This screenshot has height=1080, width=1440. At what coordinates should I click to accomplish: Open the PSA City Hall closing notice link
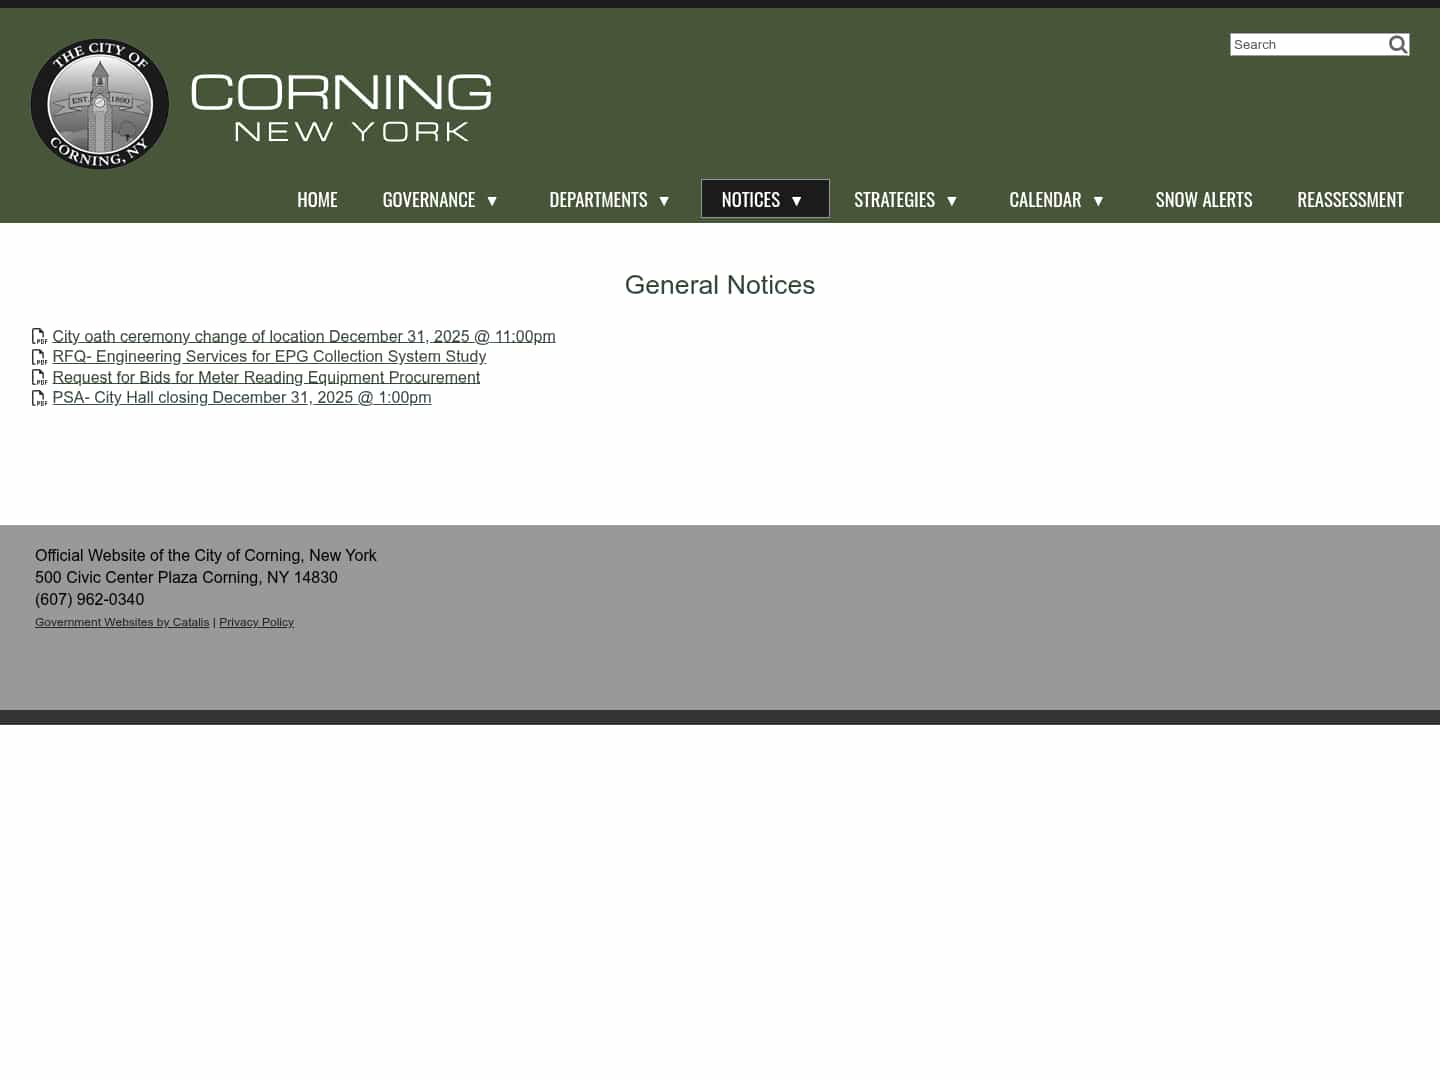[x=242, y=397]
